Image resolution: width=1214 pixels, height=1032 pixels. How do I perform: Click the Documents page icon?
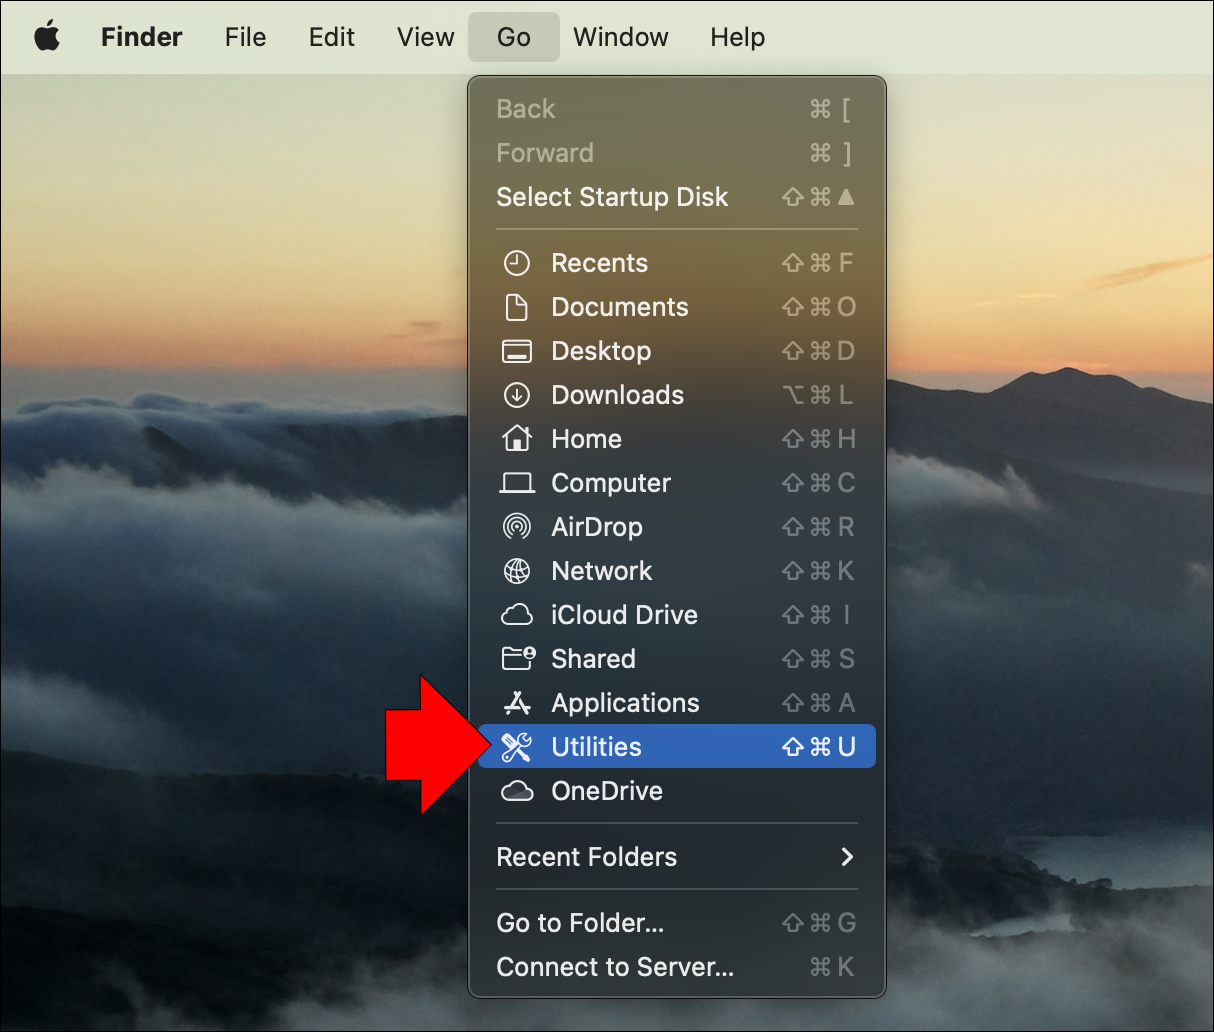pyautogui.click(x=516, y=307)
